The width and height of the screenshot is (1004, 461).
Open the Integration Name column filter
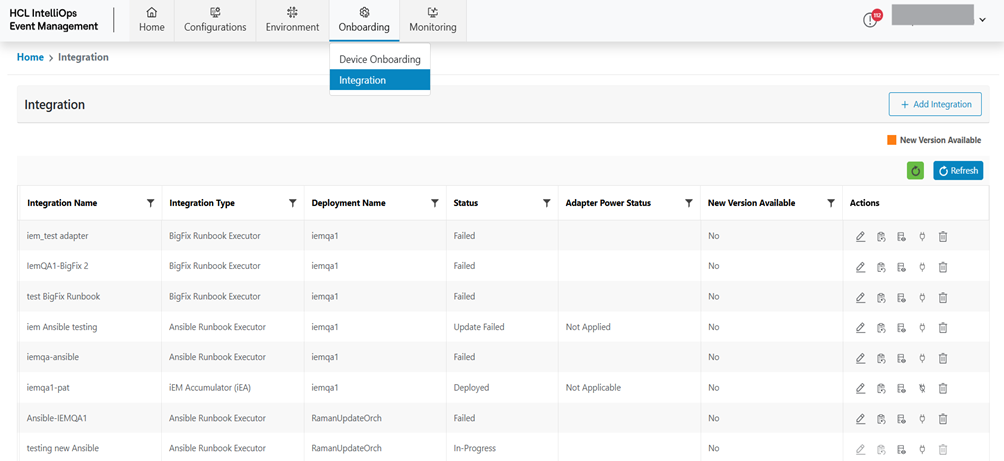150,203
